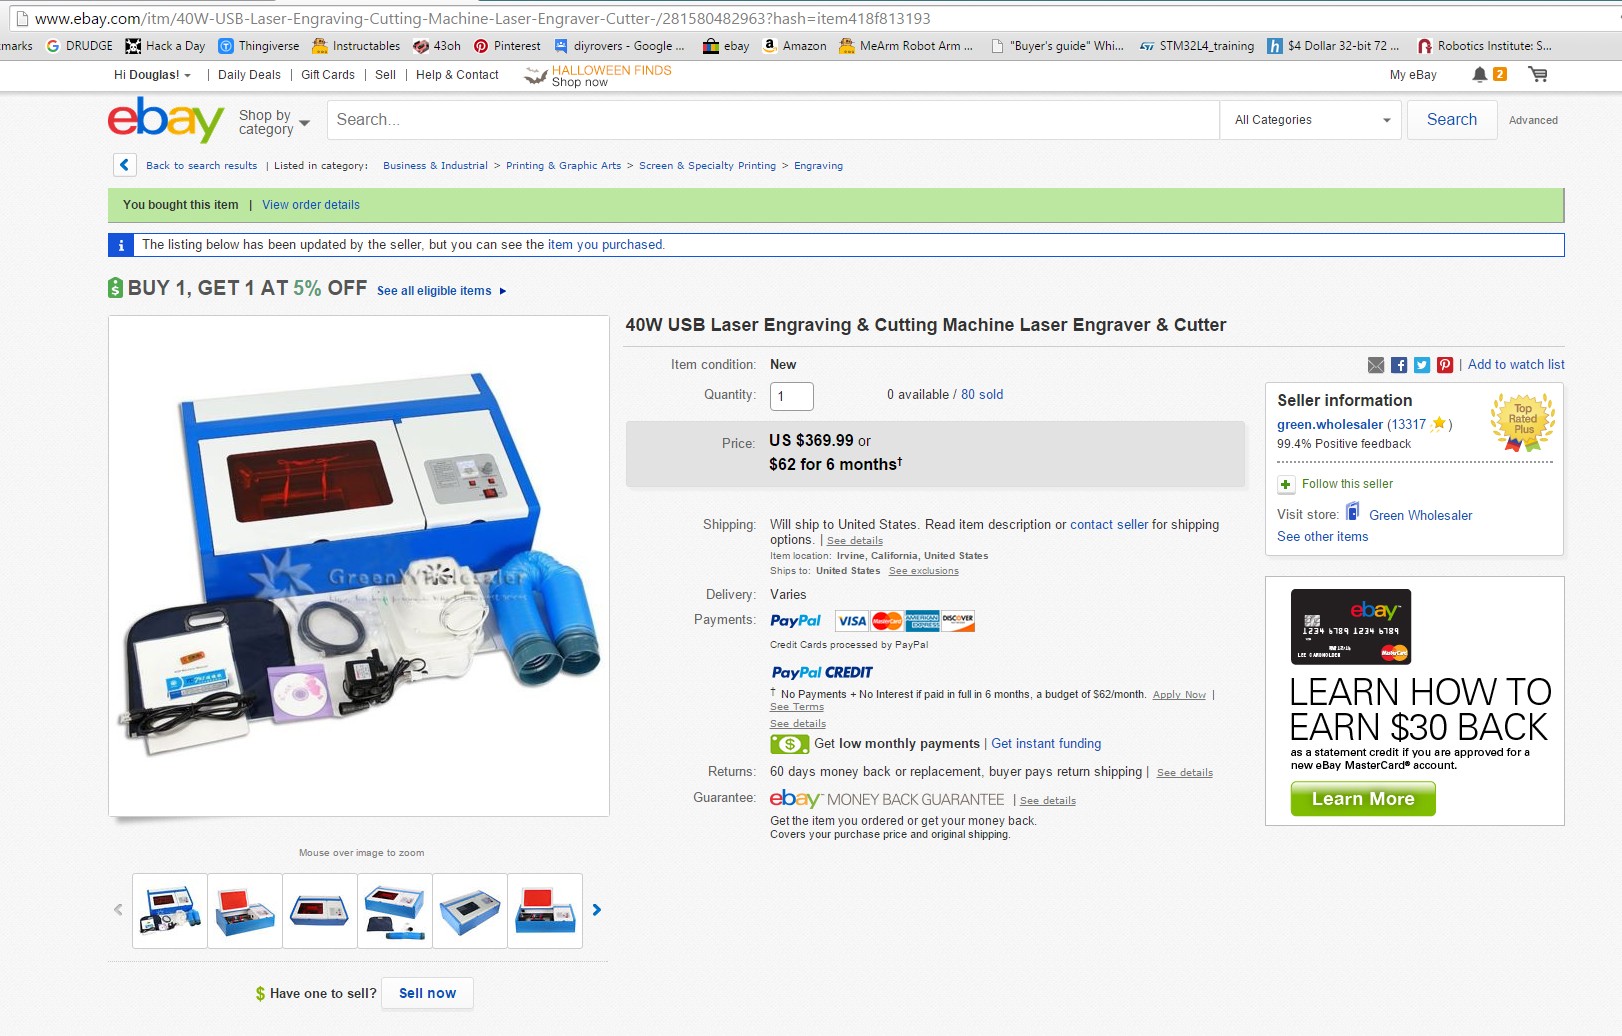
Task: Open the shopping cart icon
Action: [x=1538, y=74]
